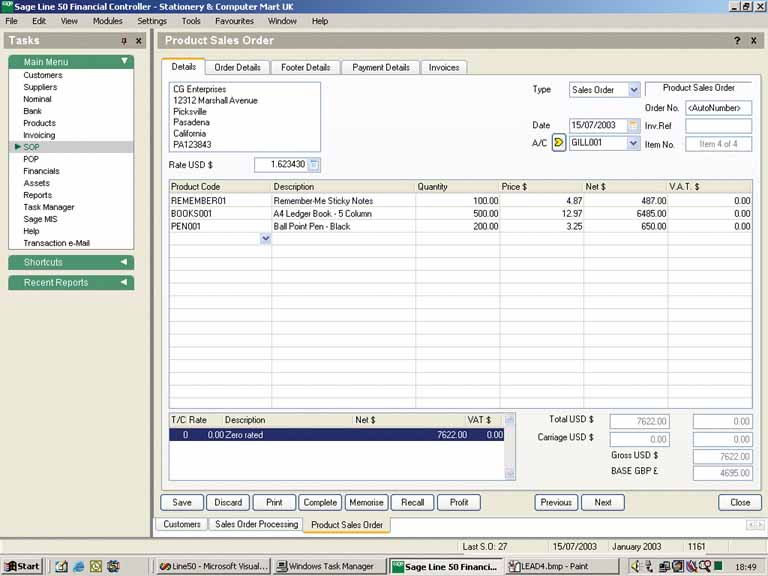The width and height of the screenshot is (768, 576).
Task: Click the Product Sales Order help question mark
Action: (x=737, y=41)
